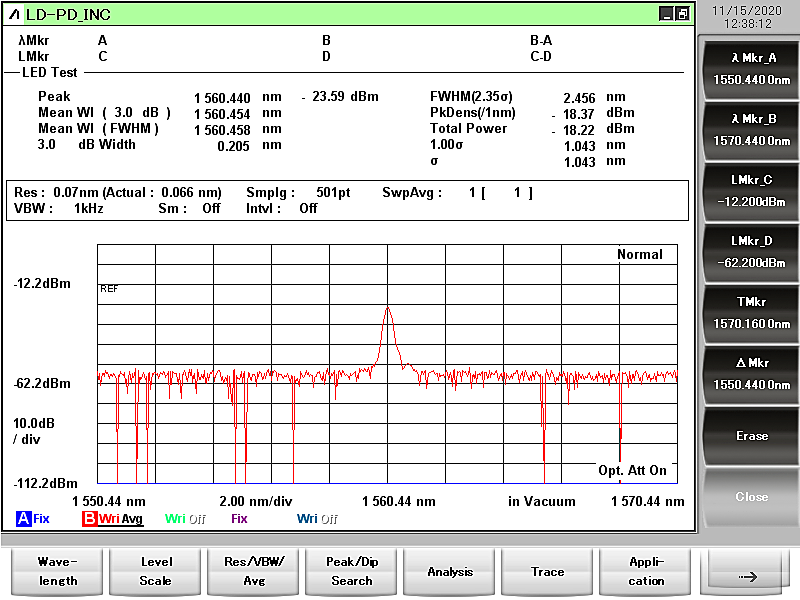Viewport: 800px width, 600px height.
Task: Click the start wavelength 1 550.44 nm
Action: 109,502
